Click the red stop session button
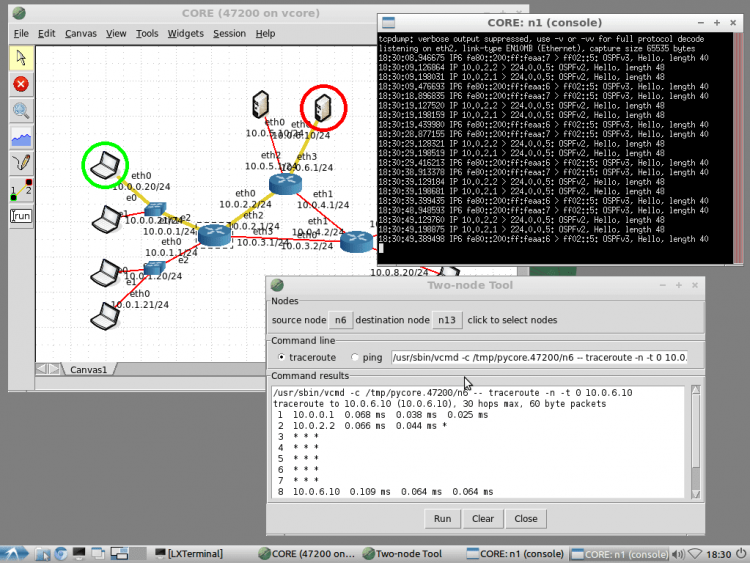Viewport: 750px width, 563px height. pos(21,84)
